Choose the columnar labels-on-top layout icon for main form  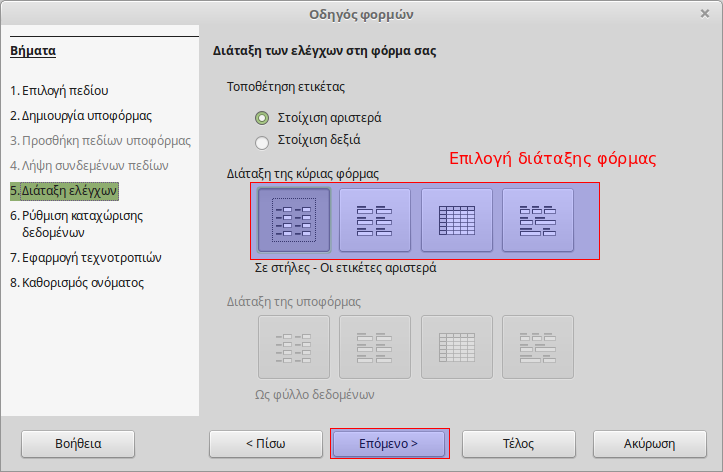pyautogui.click(x=374, y=220)
